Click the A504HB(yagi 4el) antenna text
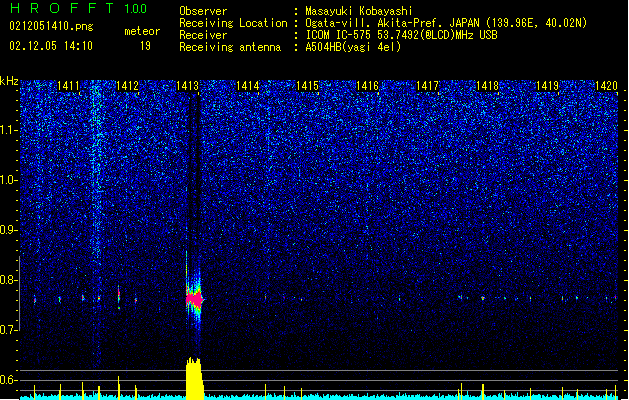This screenshot has width=629, height=400. point(353,47)
